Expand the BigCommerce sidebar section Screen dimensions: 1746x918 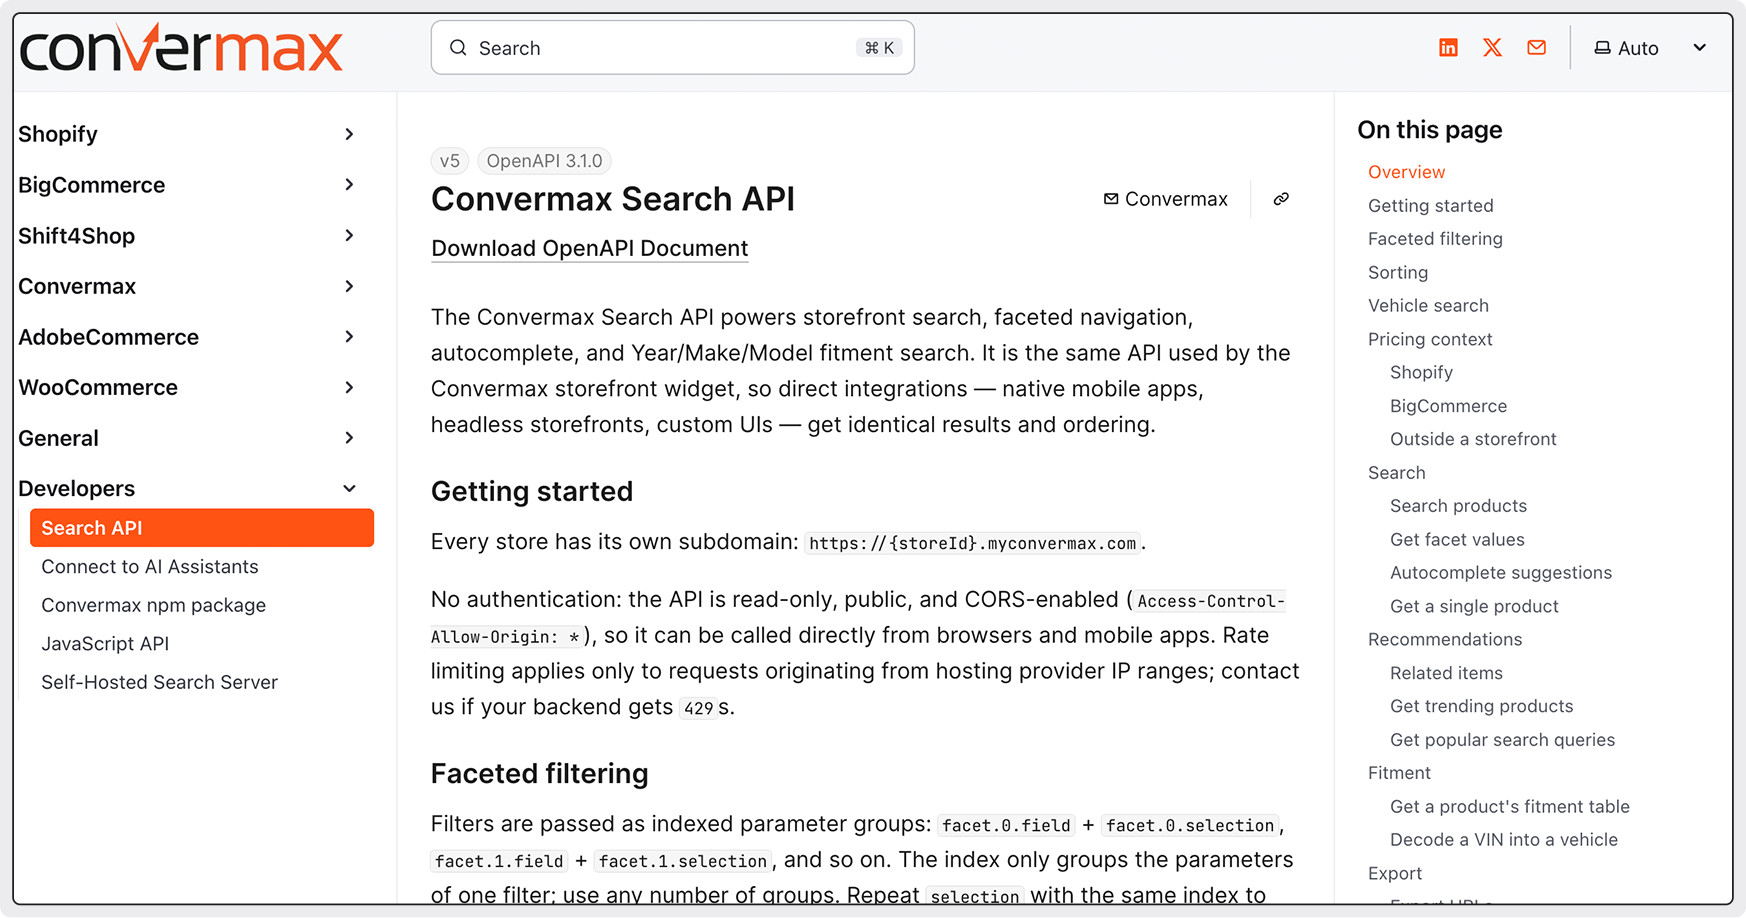(x=188, y=185)
